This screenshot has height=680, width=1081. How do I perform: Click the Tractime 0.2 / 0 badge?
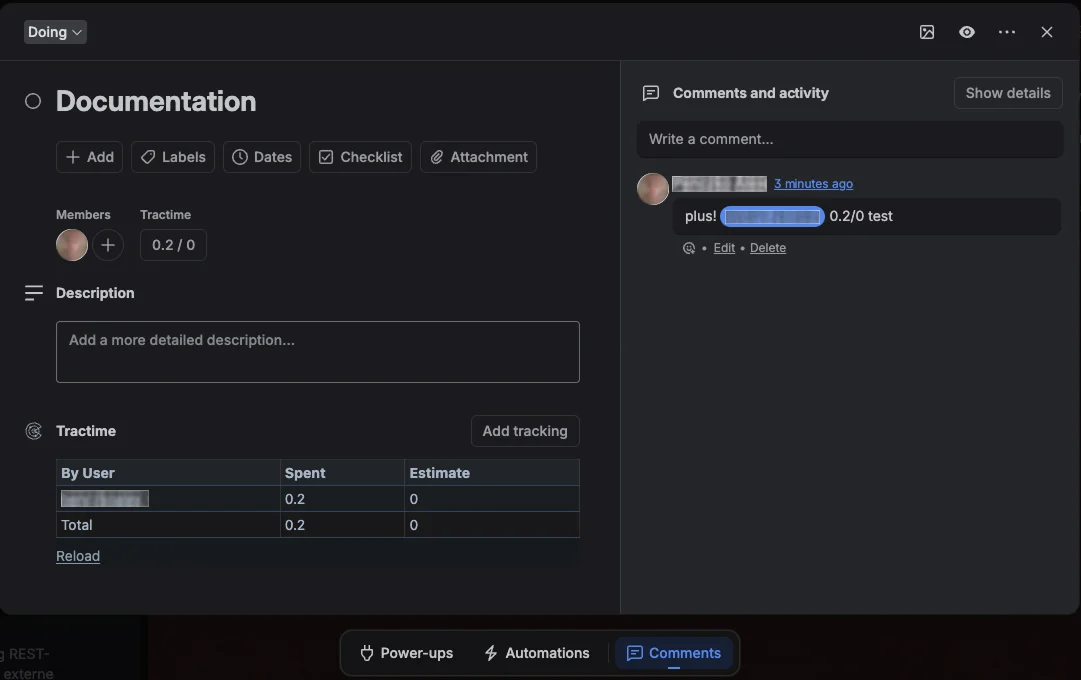[173, 245]
